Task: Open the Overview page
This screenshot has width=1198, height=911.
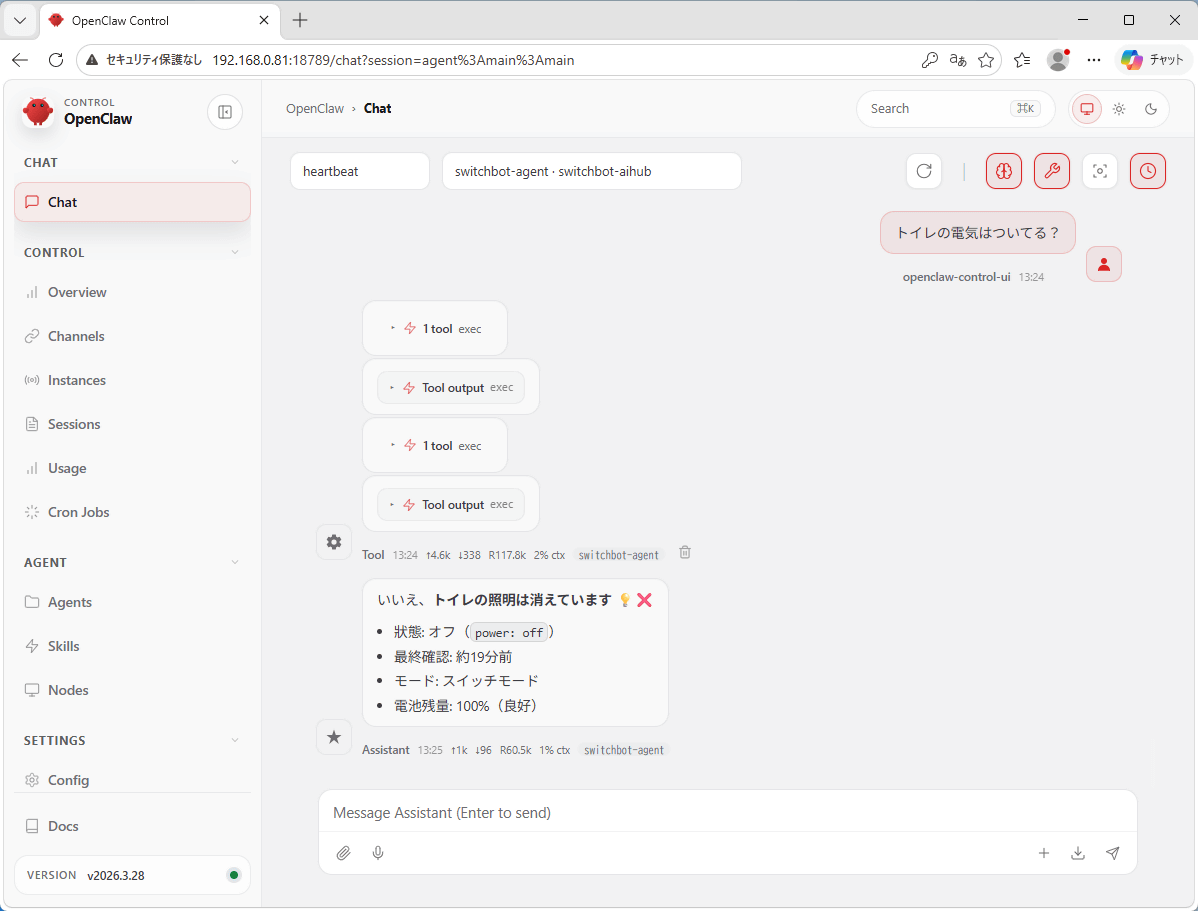Action: click(x=132, y=293)
